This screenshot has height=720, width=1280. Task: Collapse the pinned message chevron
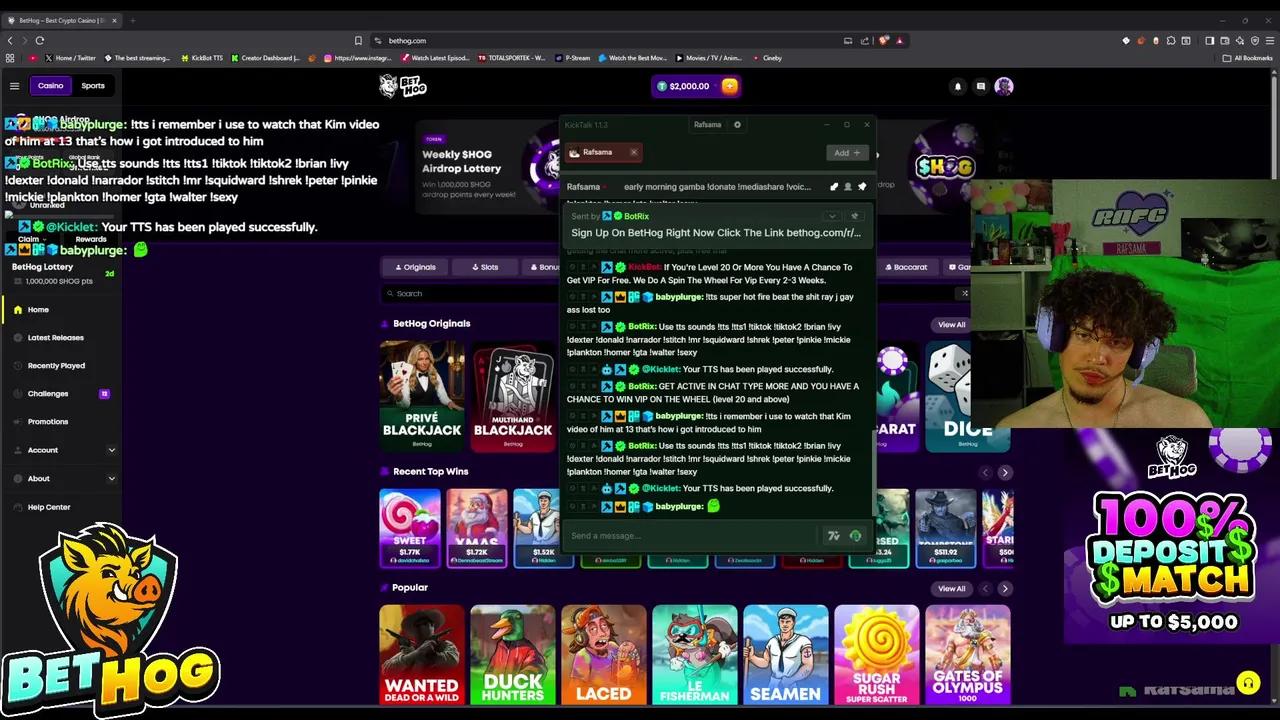click(x=831, y=216)
